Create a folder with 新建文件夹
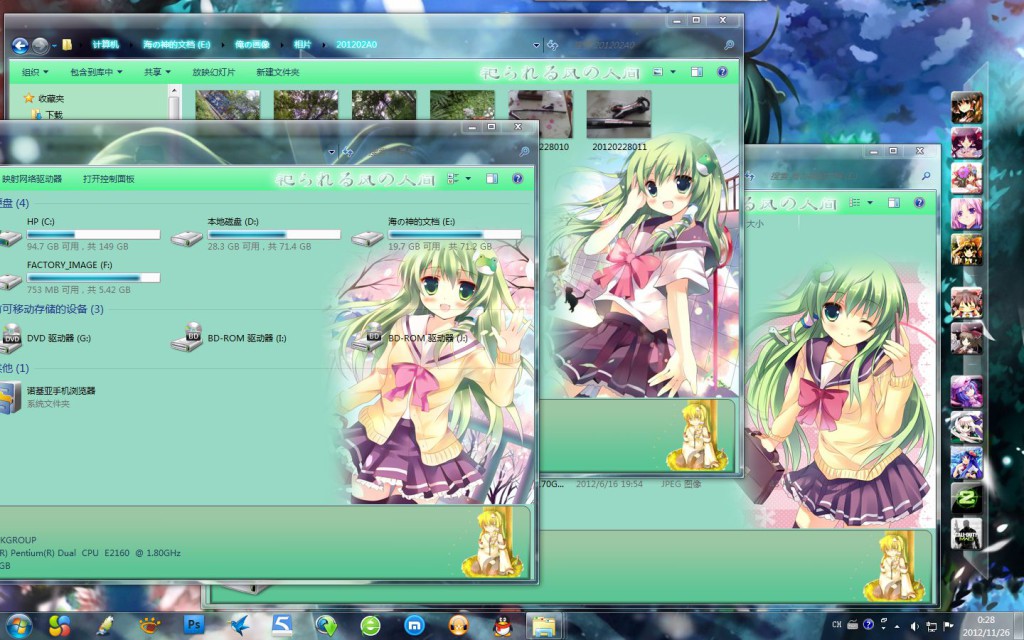Viewport: 1024px width, 640px height. (278, 72)
